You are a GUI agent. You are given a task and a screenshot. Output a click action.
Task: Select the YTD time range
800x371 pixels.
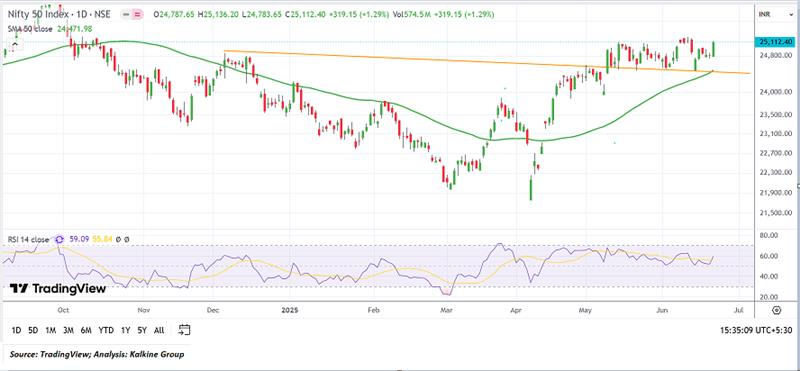106,330
